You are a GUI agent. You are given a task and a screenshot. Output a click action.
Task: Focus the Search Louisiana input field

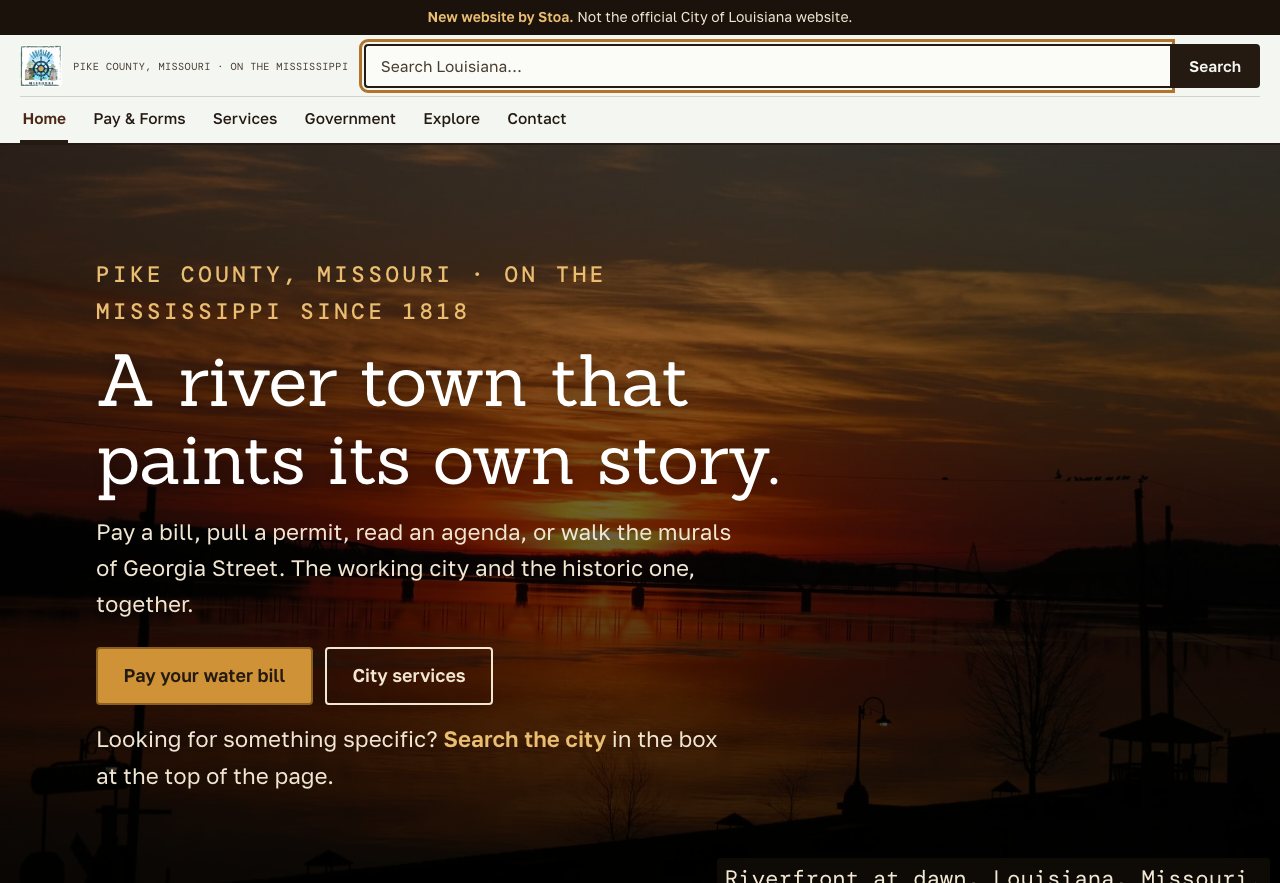tap(768, 66)
